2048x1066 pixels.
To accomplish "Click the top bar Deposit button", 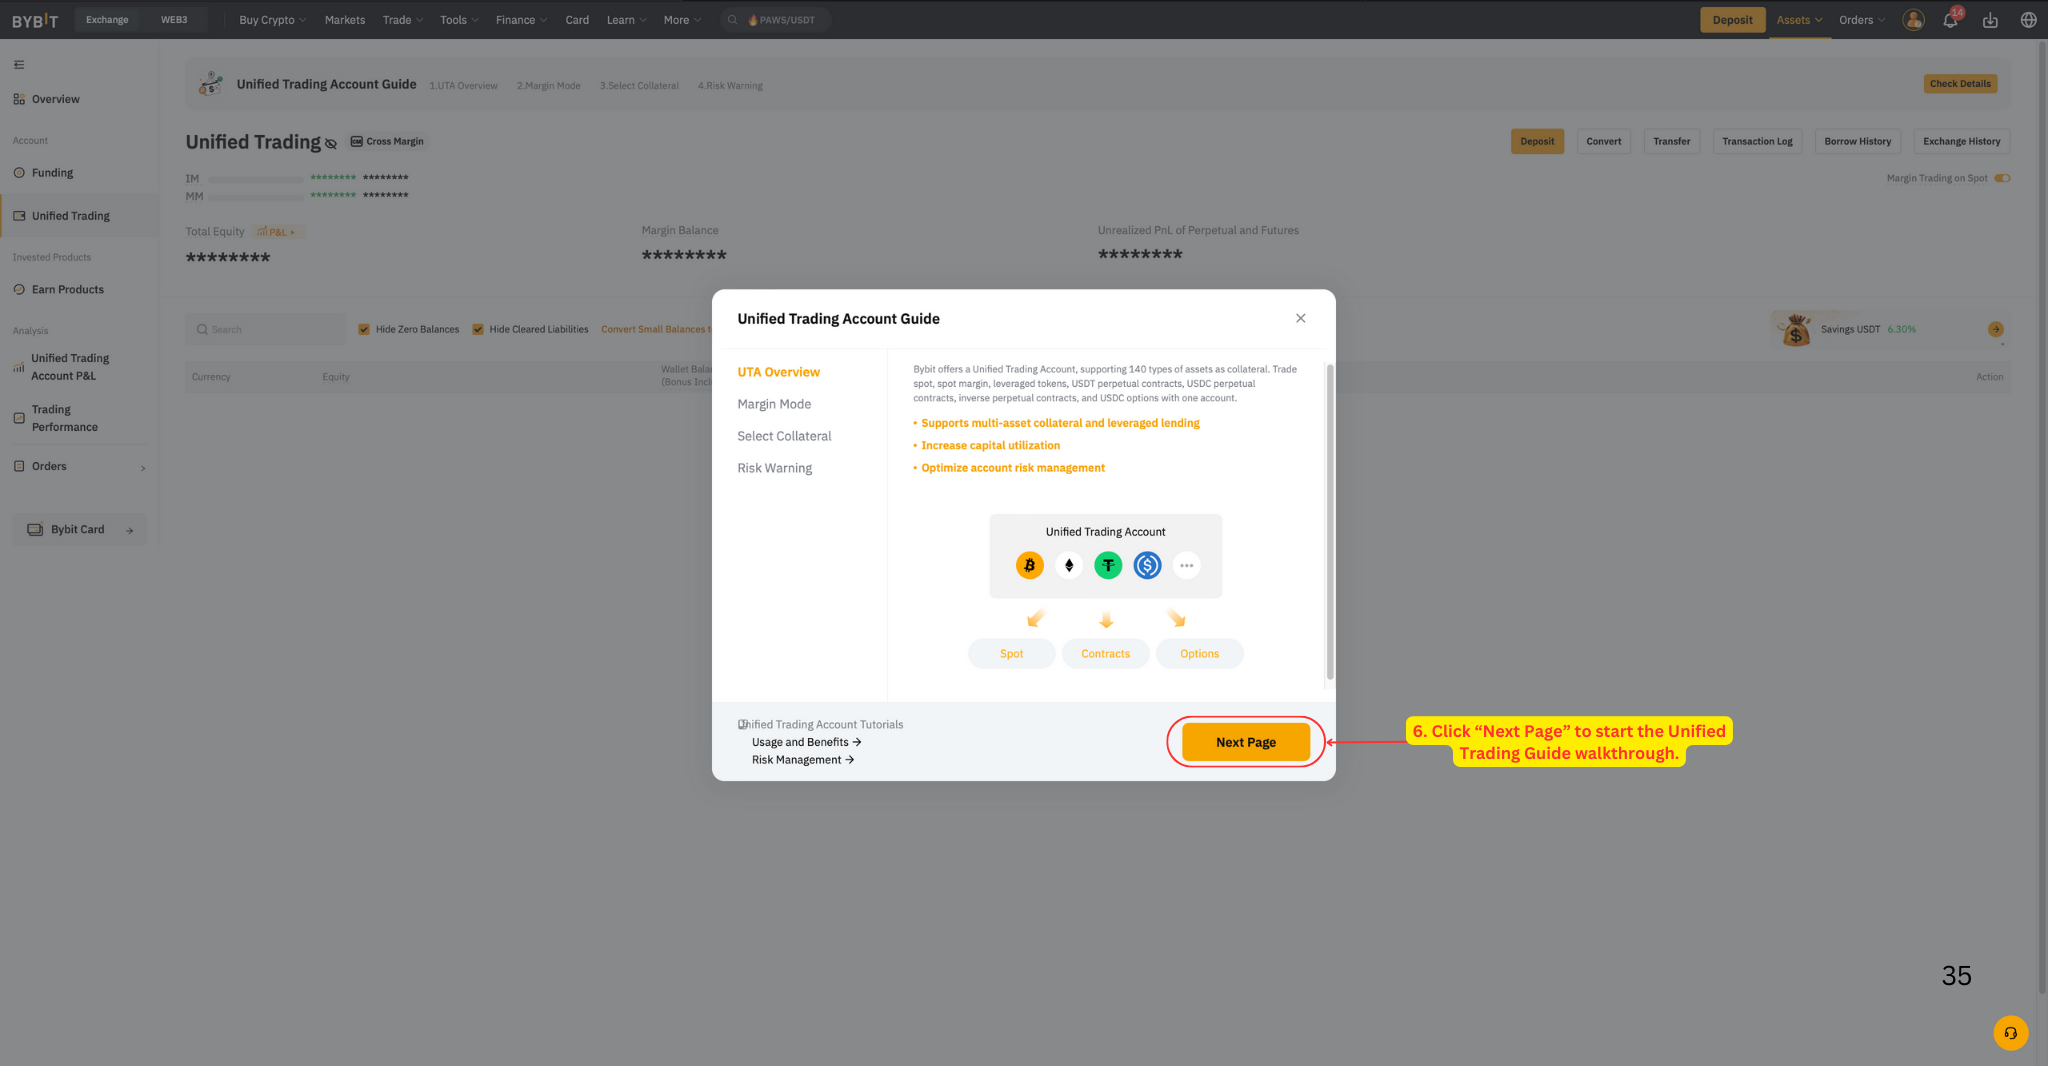I will coord(1732,20).
